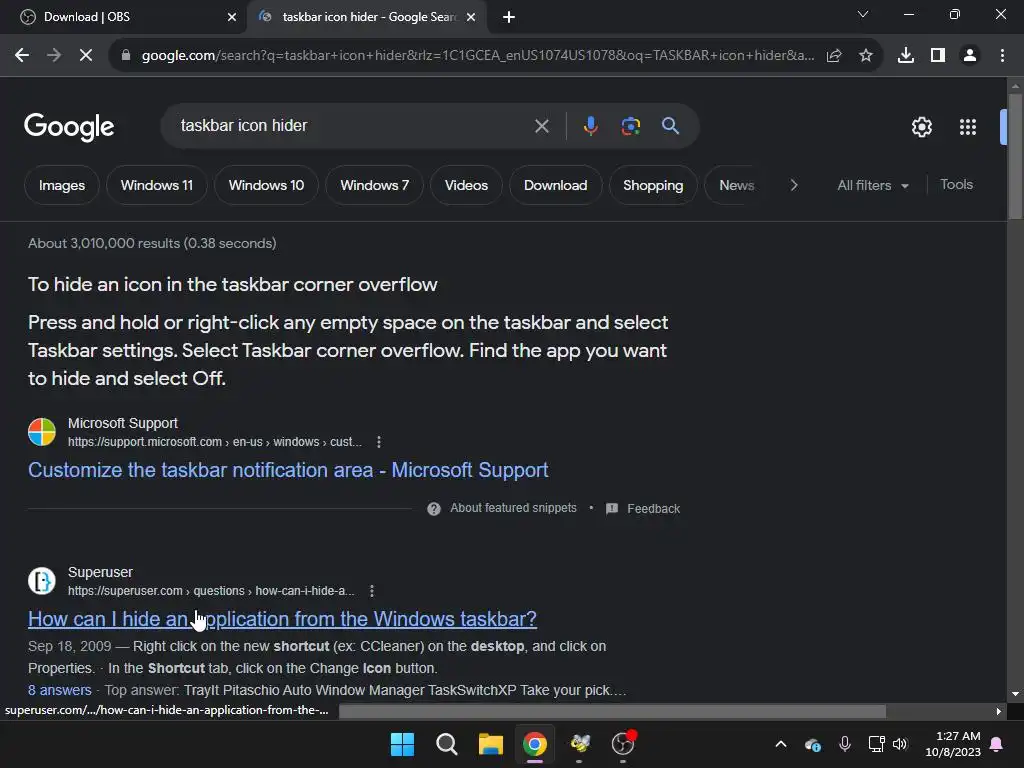The height and width of the screenshot is (768, 1024).
Task: Go to Google home via logo
Action: (x=69, y=127)
